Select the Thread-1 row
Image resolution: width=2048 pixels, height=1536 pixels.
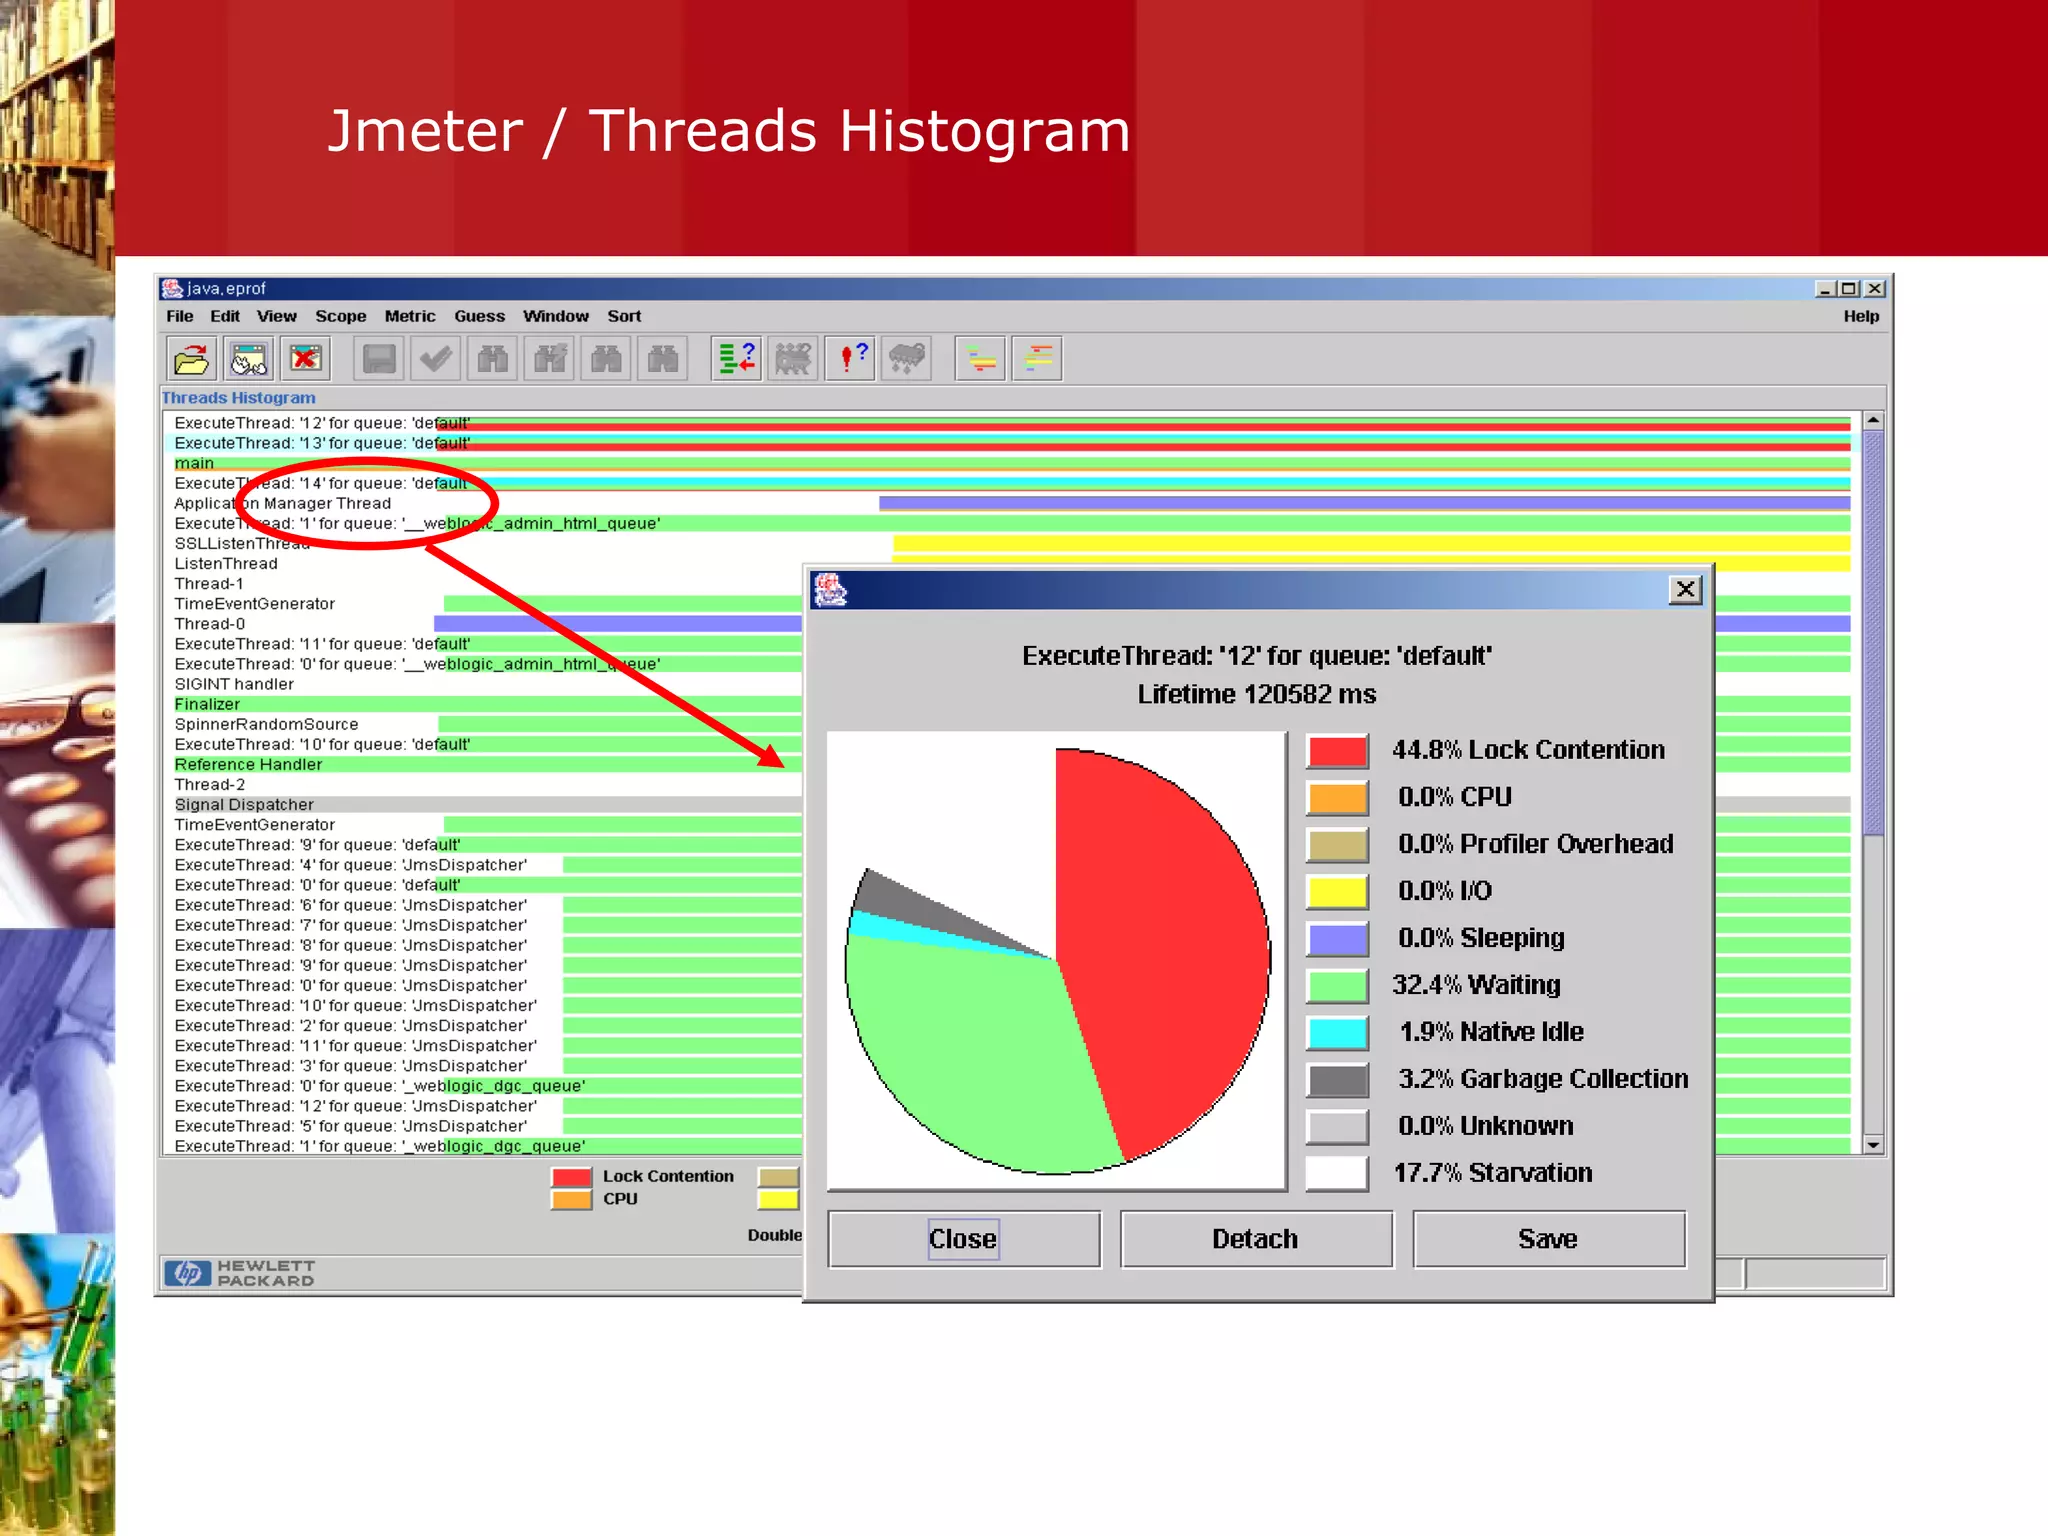pyautogui.click(x=484, y=584)
